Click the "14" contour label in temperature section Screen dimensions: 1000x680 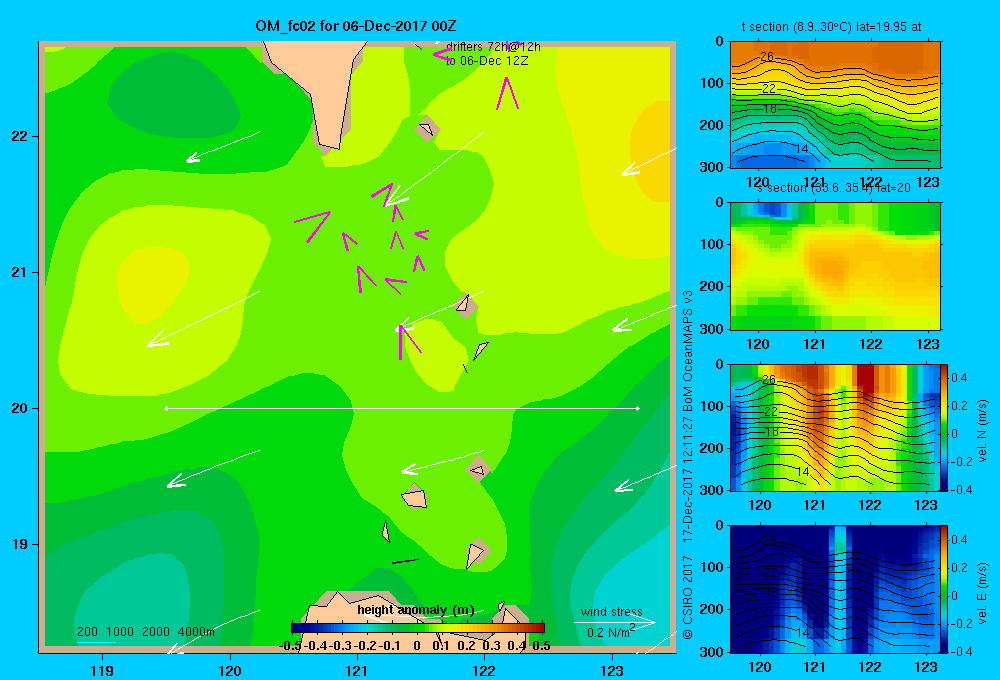click(x=802, y=149)
